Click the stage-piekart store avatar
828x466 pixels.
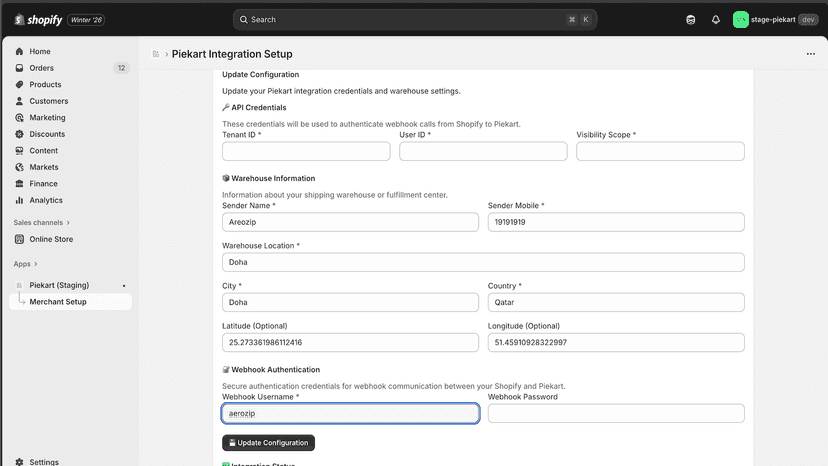740,20
